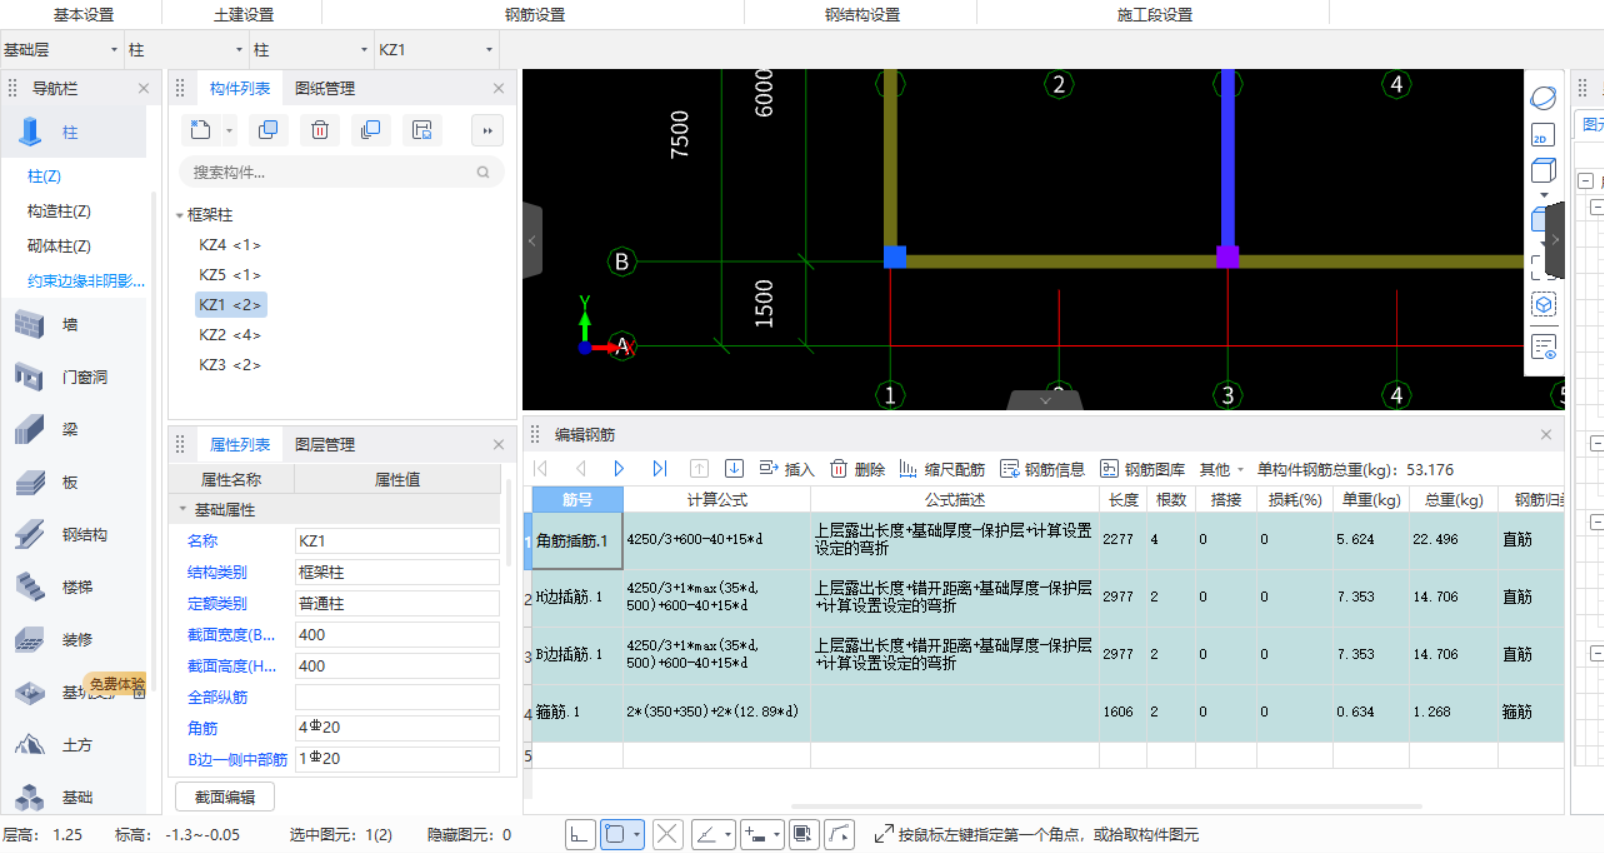The image size is (1604, 853).
Task: Open 钢筋设置 ribbon group
Action: click(x=534, y=14)
